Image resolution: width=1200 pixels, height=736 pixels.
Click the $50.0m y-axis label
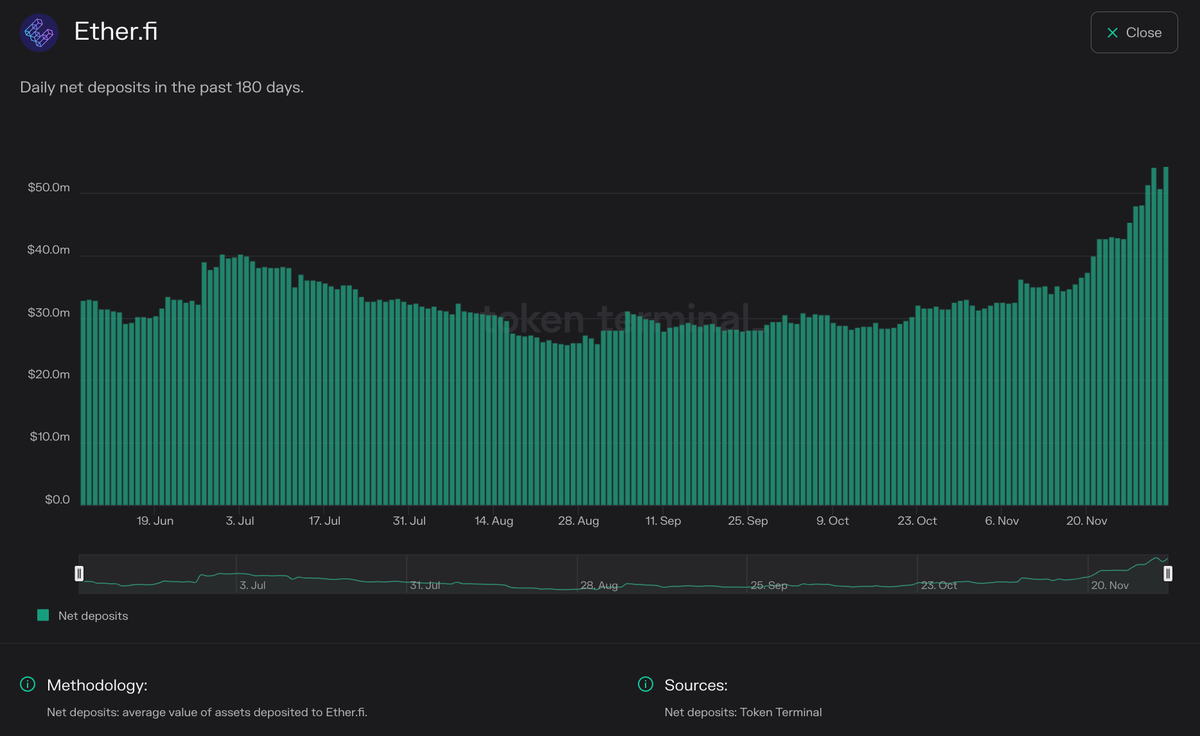(x=48, y=187)
